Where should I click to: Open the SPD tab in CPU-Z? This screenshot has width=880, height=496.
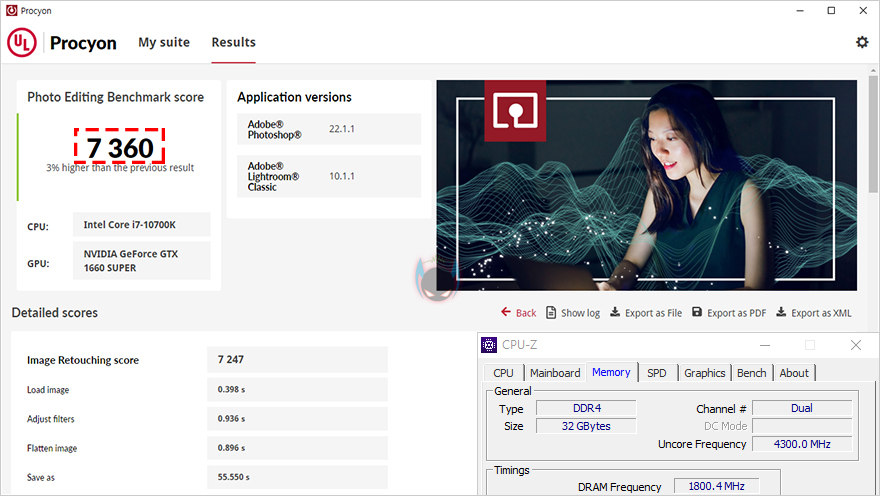coord(657,373)
